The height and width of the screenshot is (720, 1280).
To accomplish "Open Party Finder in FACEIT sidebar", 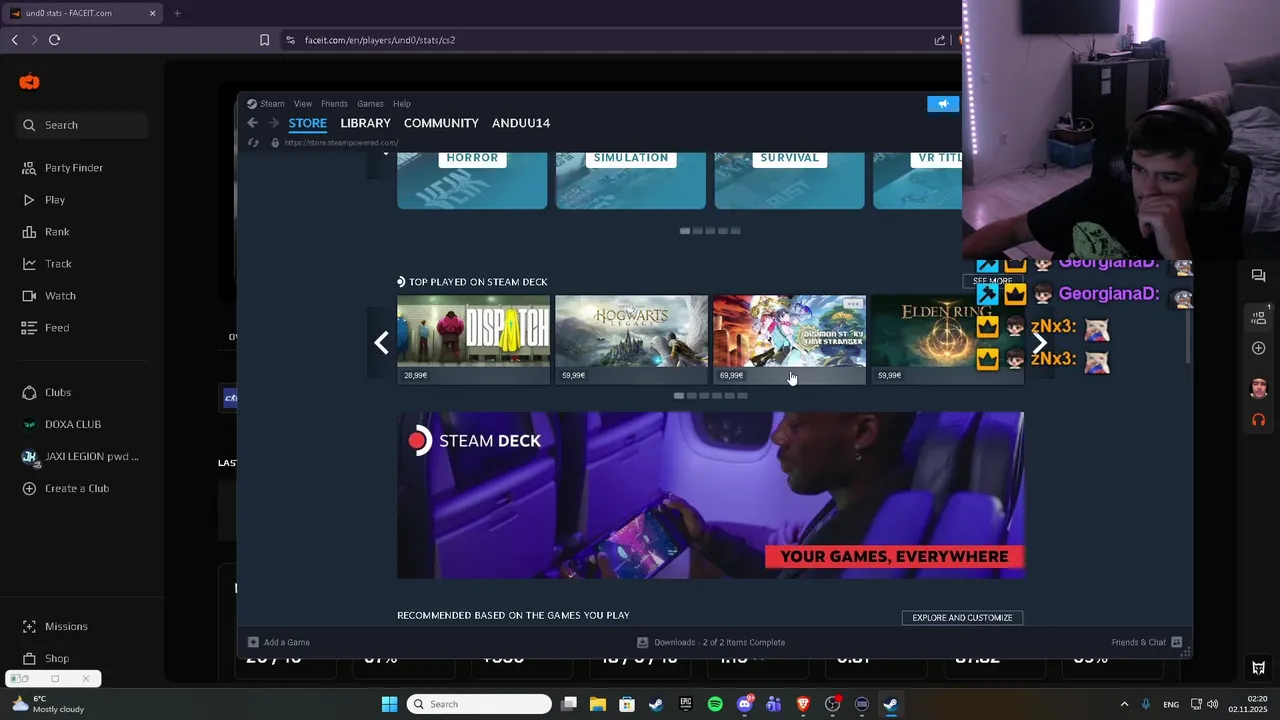I will point(63,168).
